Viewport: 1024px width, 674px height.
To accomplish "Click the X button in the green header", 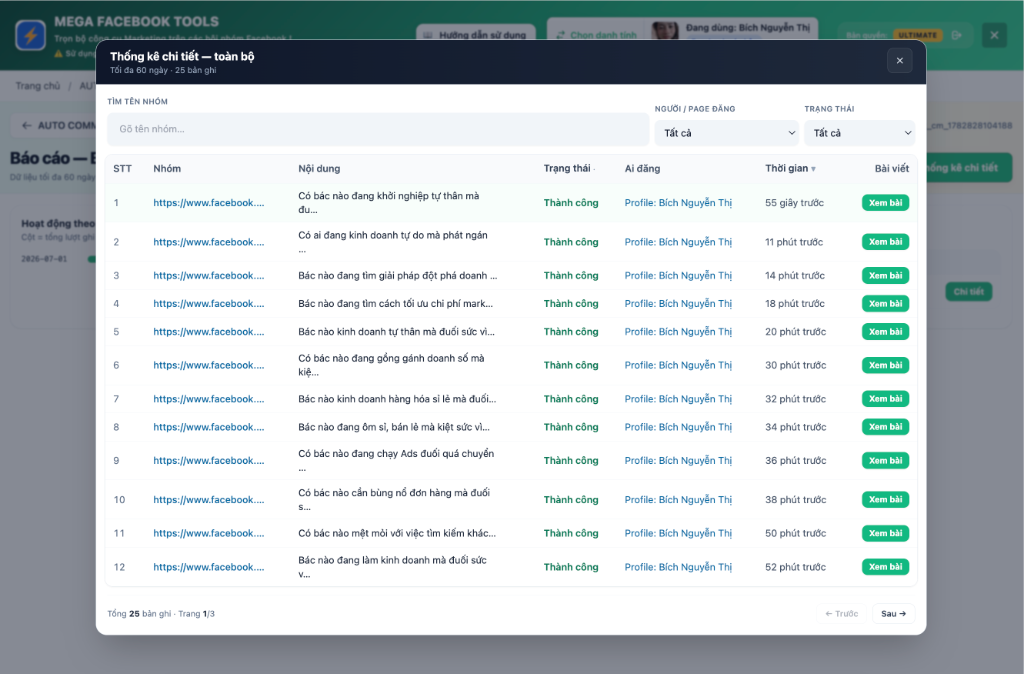I will click(994, 35).
